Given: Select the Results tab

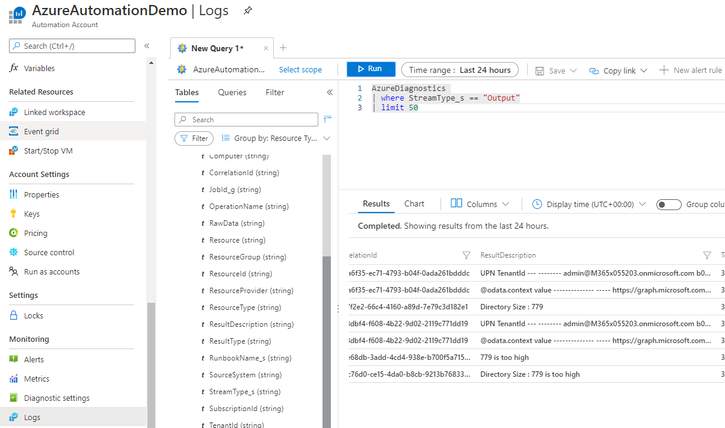Looking at the screenshot, I should coord(376,204).
